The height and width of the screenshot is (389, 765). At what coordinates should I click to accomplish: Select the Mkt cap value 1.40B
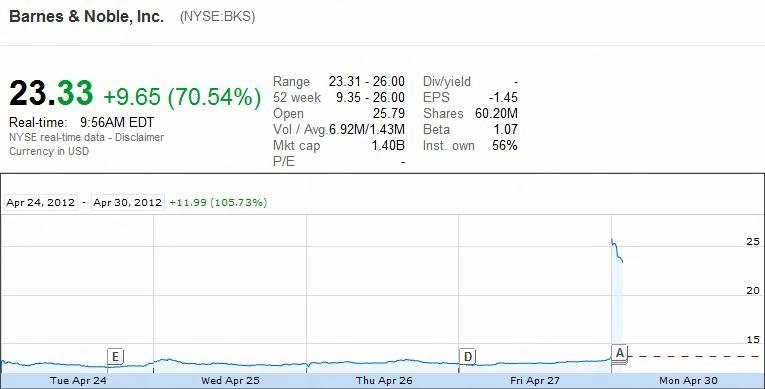(388, 145)
